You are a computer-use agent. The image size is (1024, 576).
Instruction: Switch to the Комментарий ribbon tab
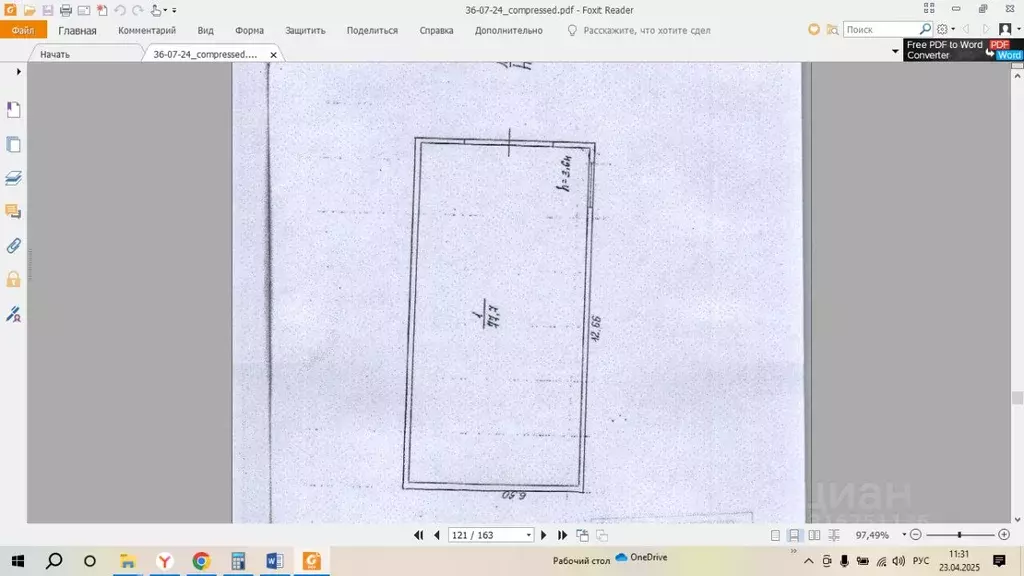click(x=147, y=31)
